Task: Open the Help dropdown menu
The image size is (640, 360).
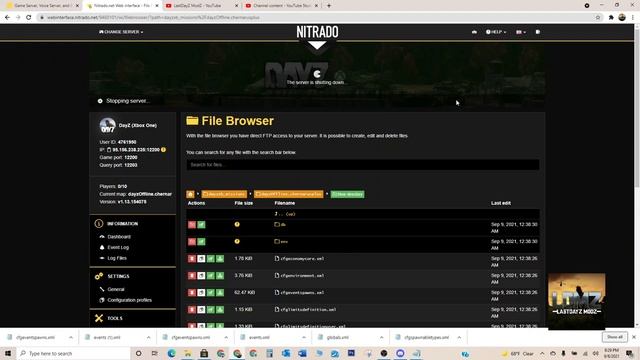Action: [496, 32]
